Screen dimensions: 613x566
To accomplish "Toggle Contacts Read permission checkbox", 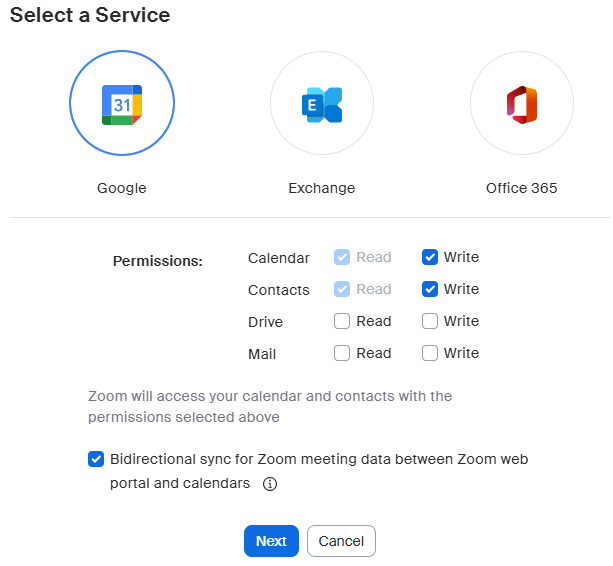I will tap(342, 289).
